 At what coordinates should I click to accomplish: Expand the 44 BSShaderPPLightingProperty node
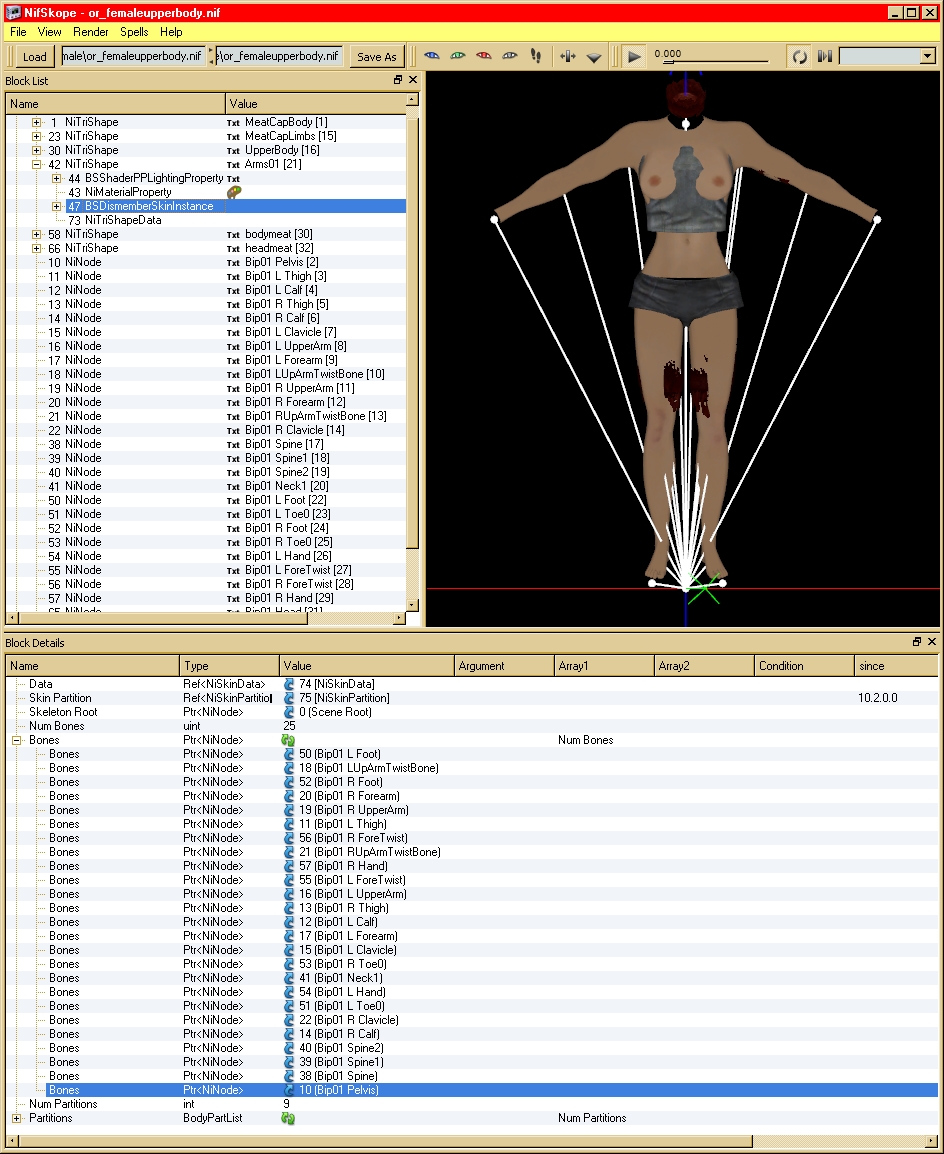(57, 179)
